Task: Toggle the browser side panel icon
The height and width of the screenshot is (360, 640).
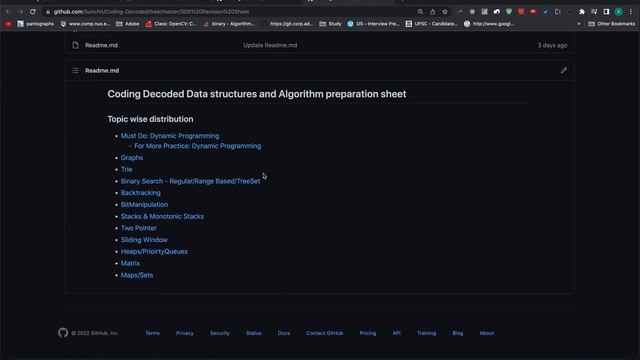Action: coord(607,12)
